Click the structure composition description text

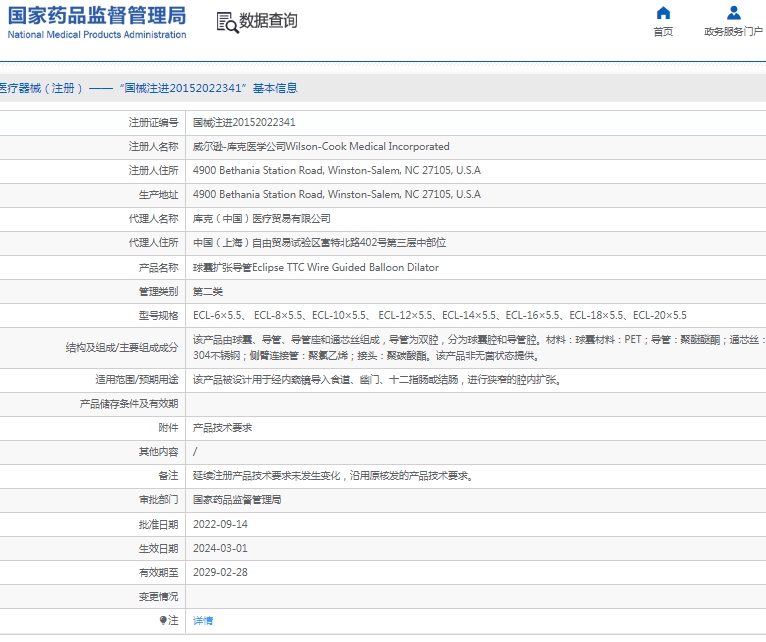pyautogui.click(x=479, y=348)
